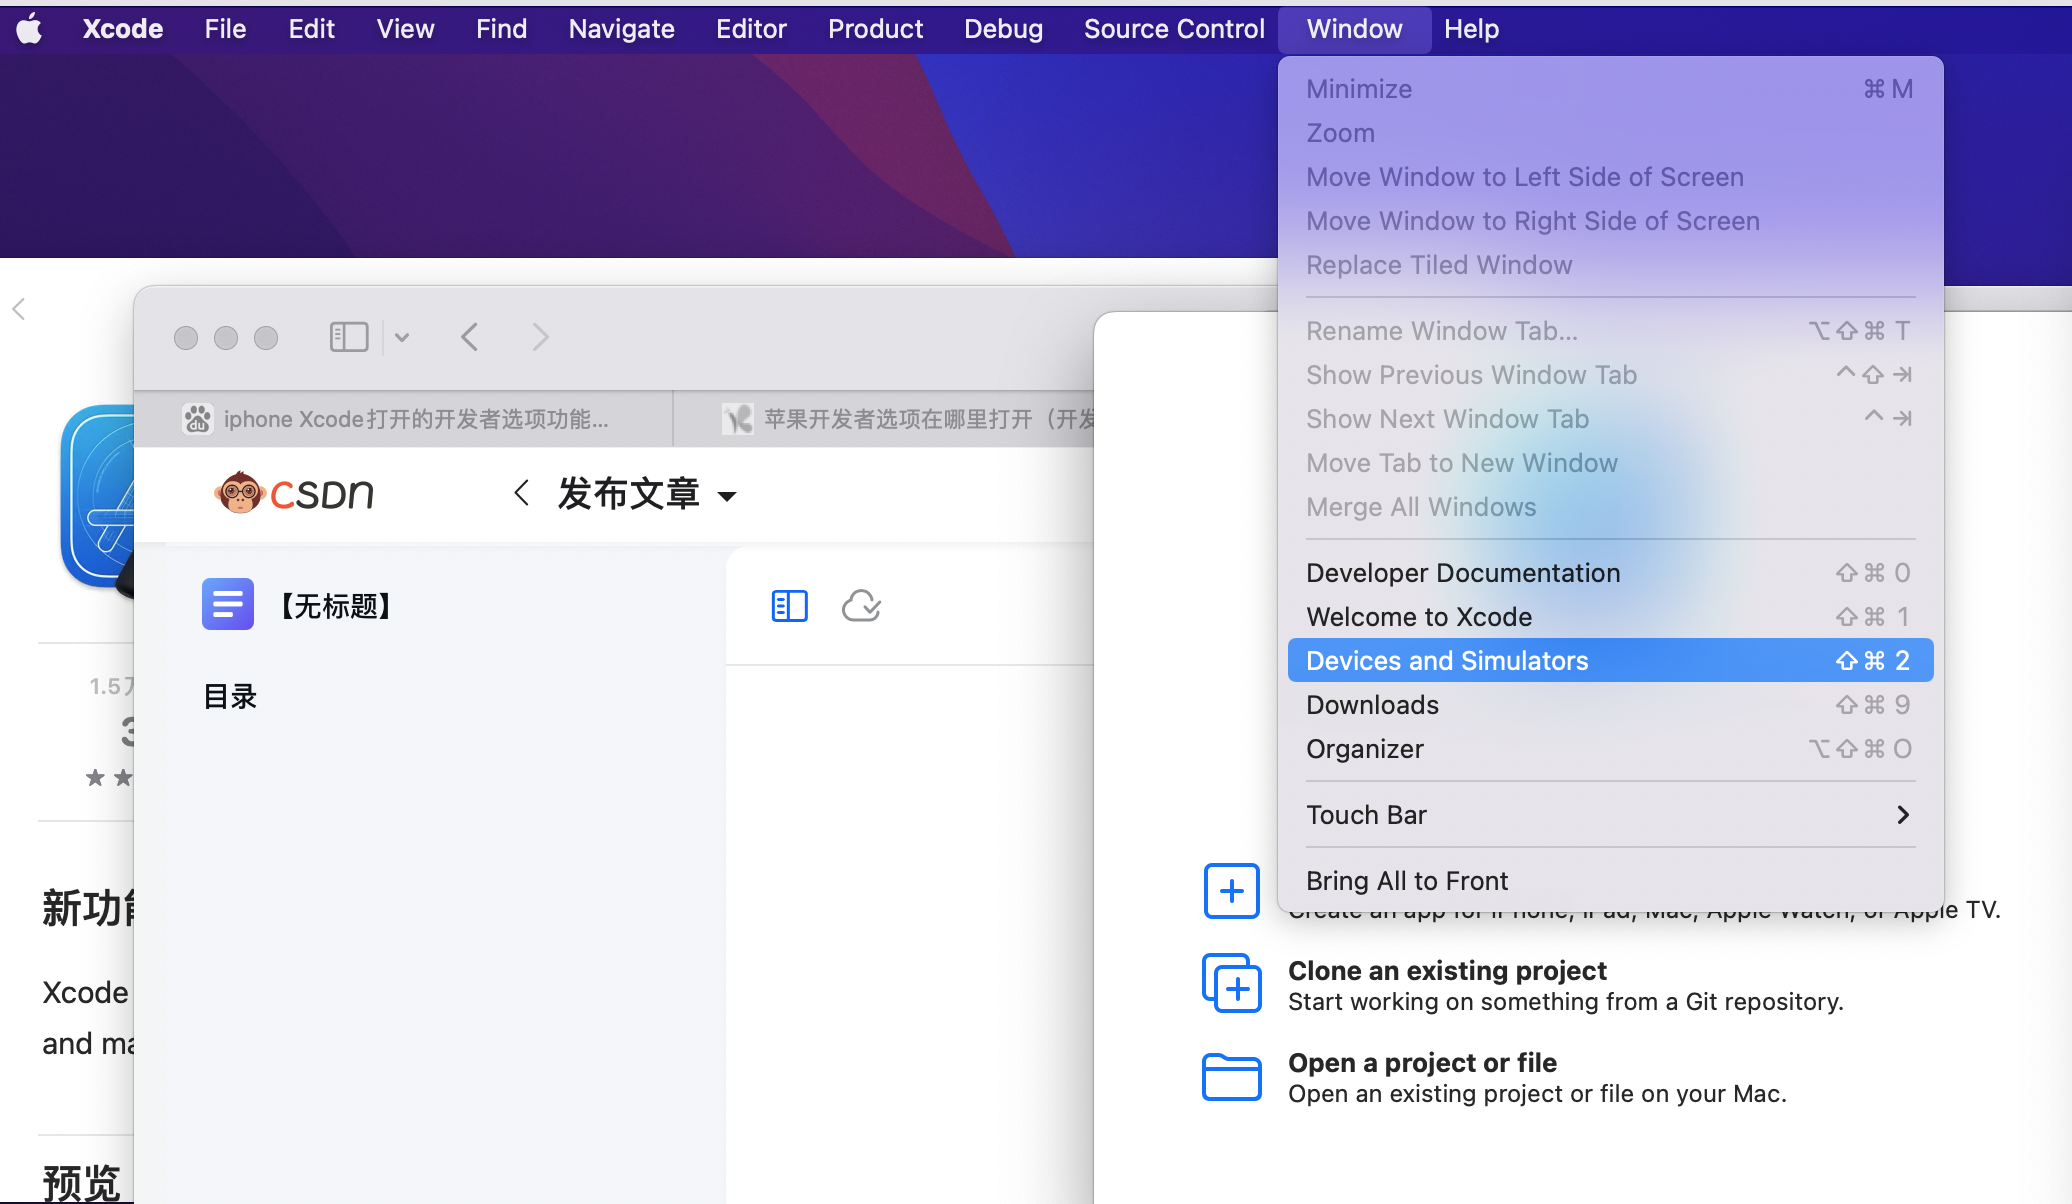Open the Organizer window
The width and height of the screenshot is (2072, 1204).
1610,749
